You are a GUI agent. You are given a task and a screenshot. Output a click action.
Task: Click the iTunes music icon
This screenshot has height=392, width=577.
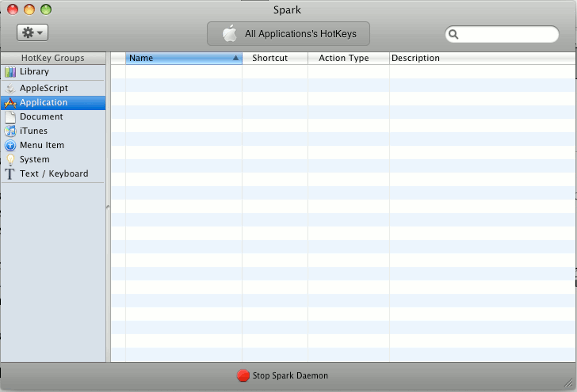coord(10,131)
